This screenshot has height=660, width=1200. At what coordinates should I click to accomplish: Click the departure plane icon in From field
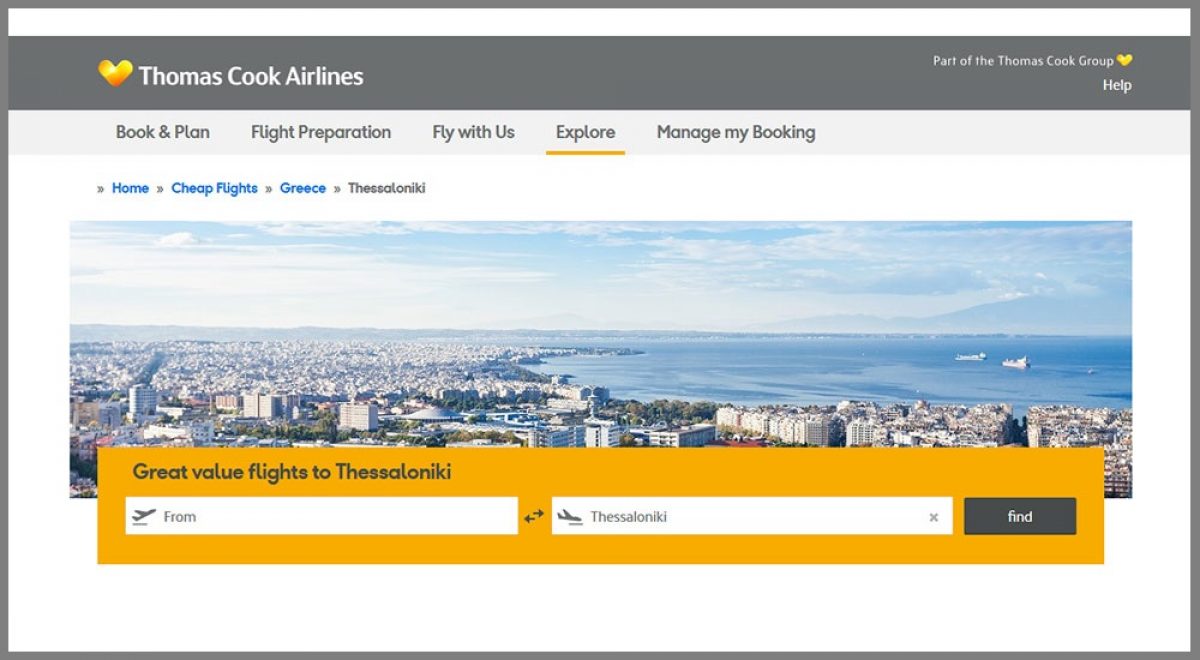[144, 516]
